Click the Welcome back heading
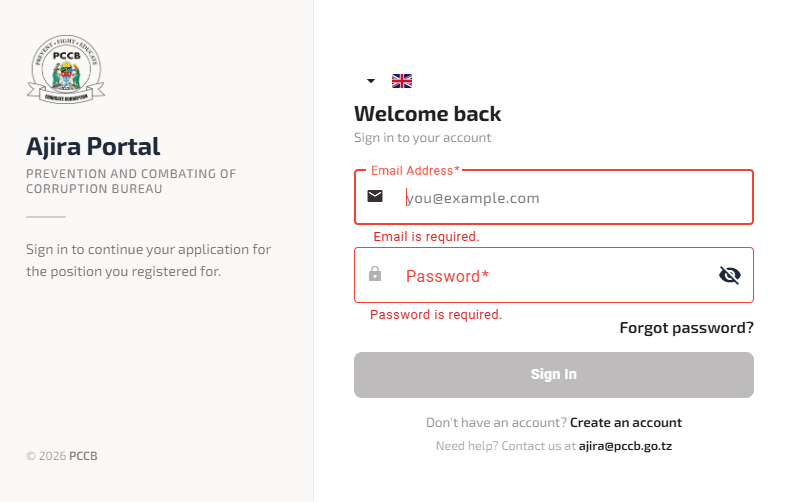 click(x=428, y=114)
